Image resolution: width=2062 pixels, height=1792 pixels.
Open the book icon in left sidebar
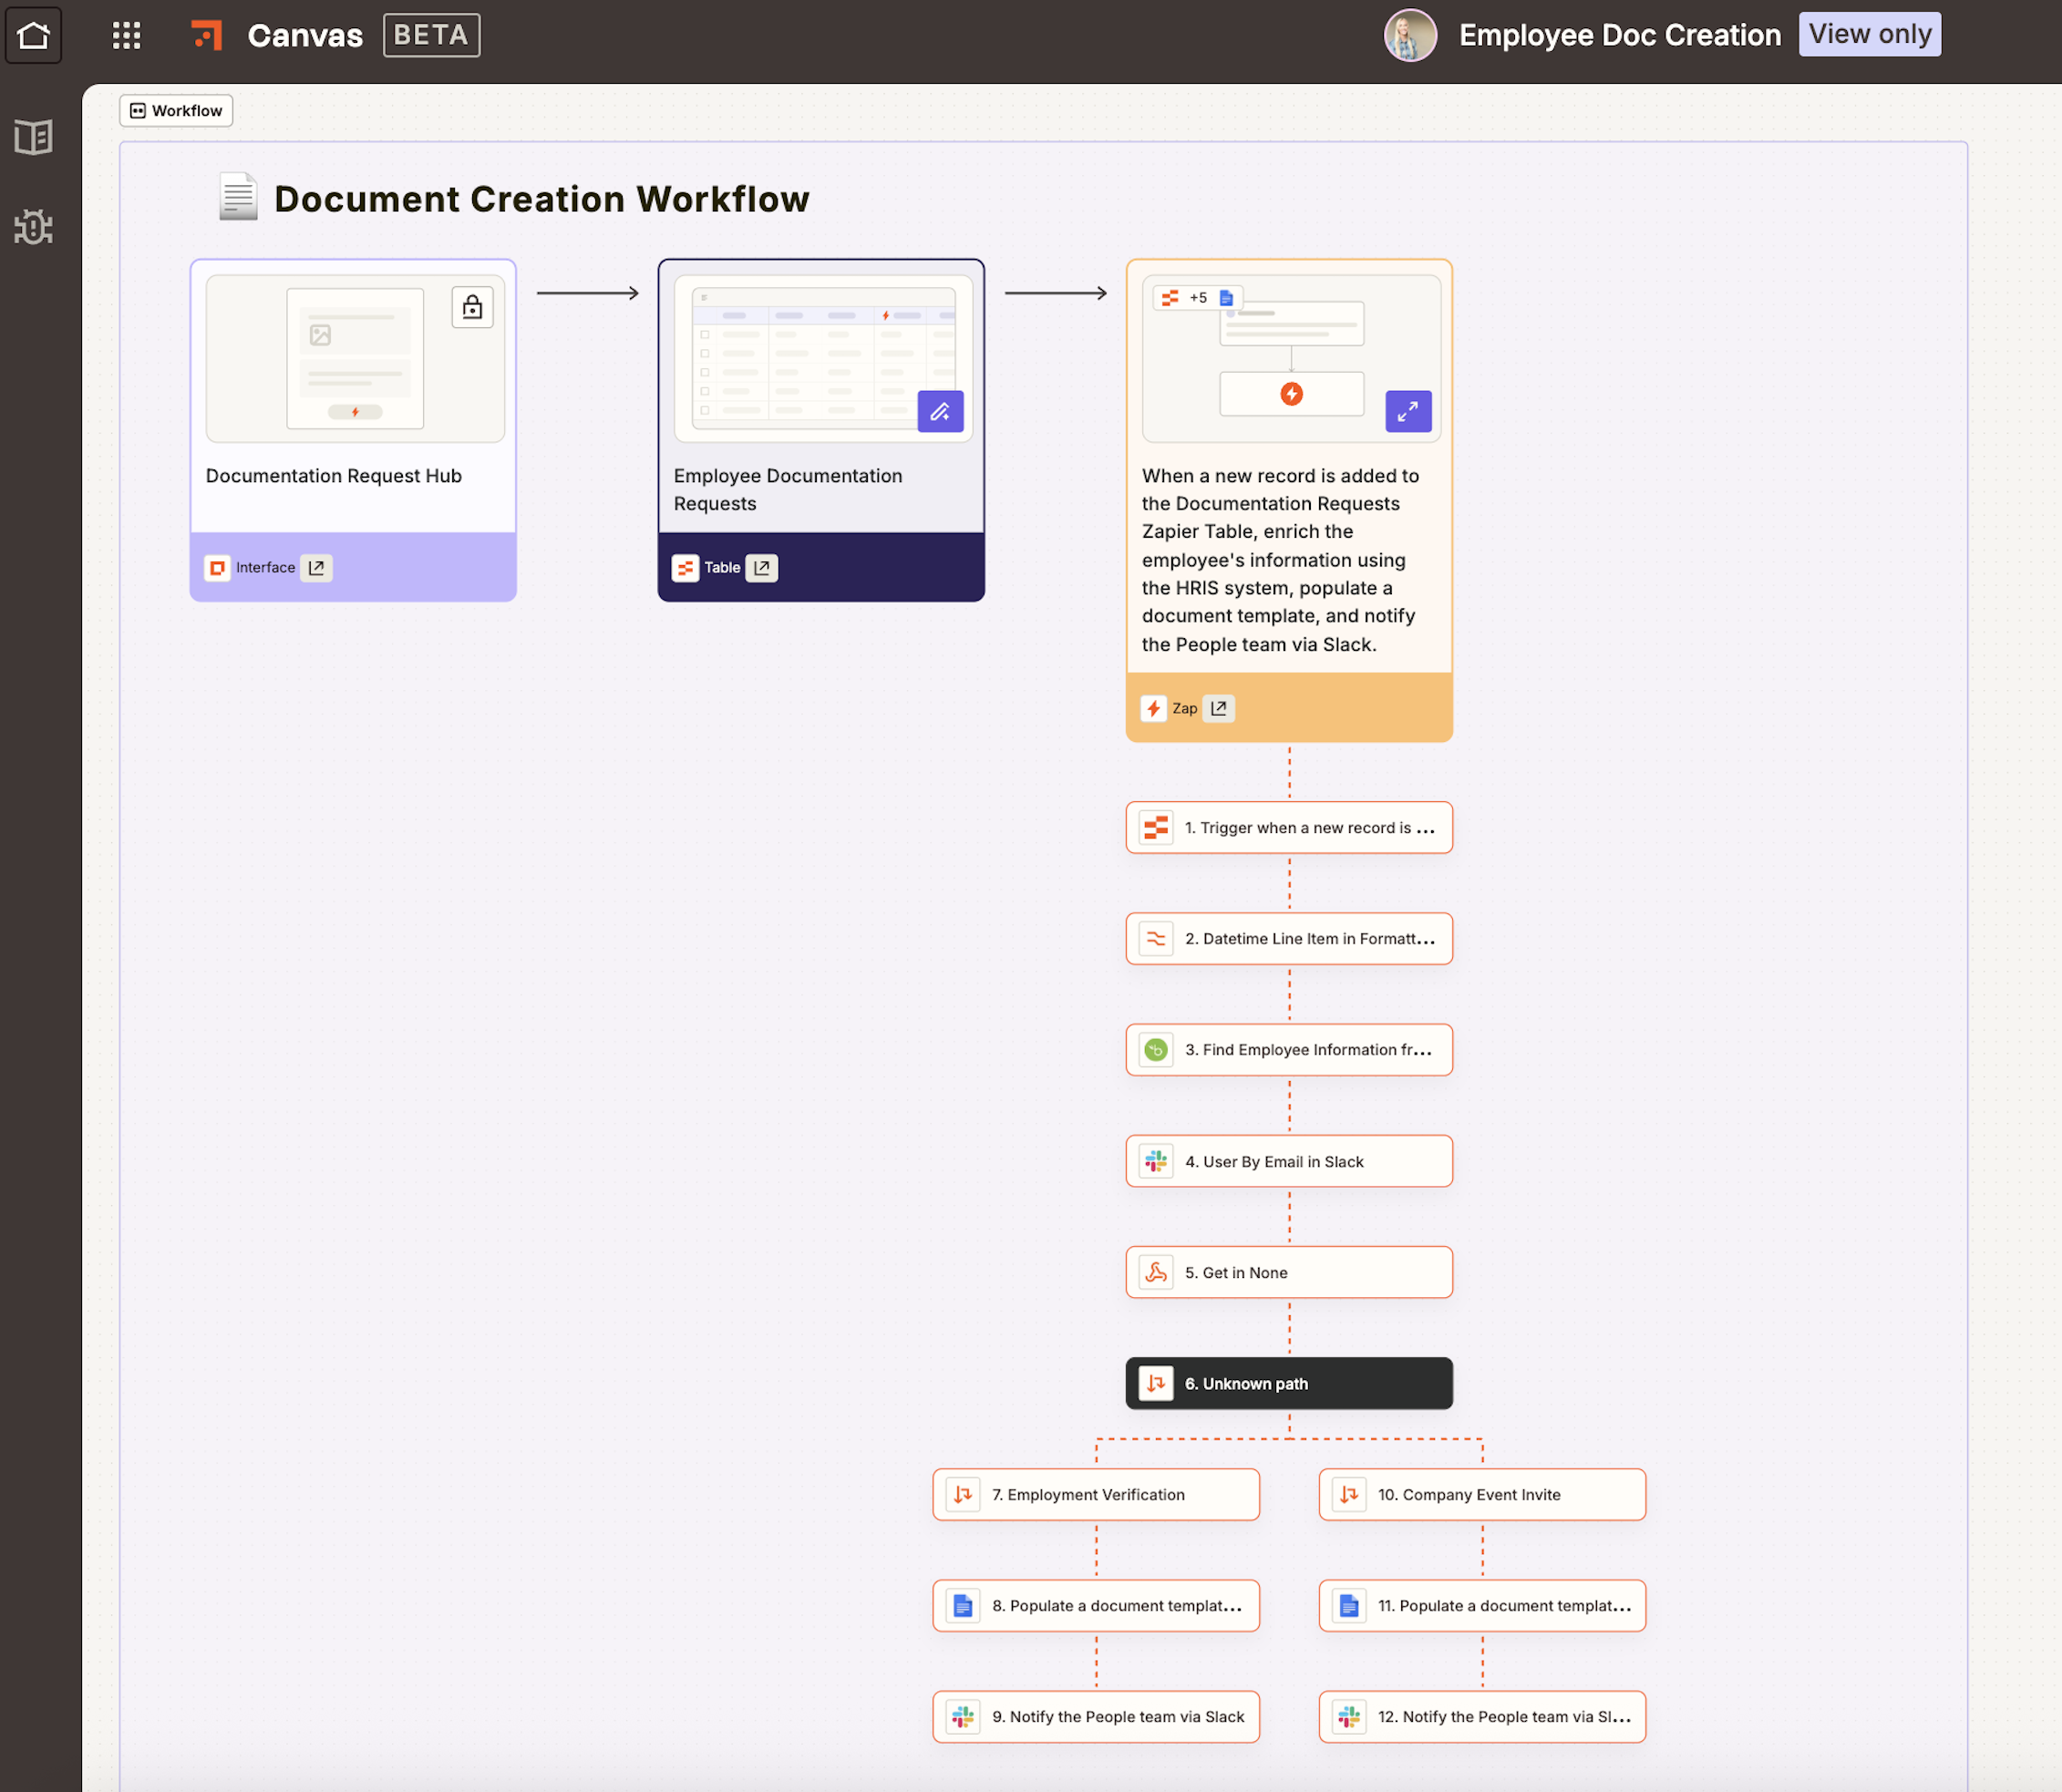click(x=33, y=137)
